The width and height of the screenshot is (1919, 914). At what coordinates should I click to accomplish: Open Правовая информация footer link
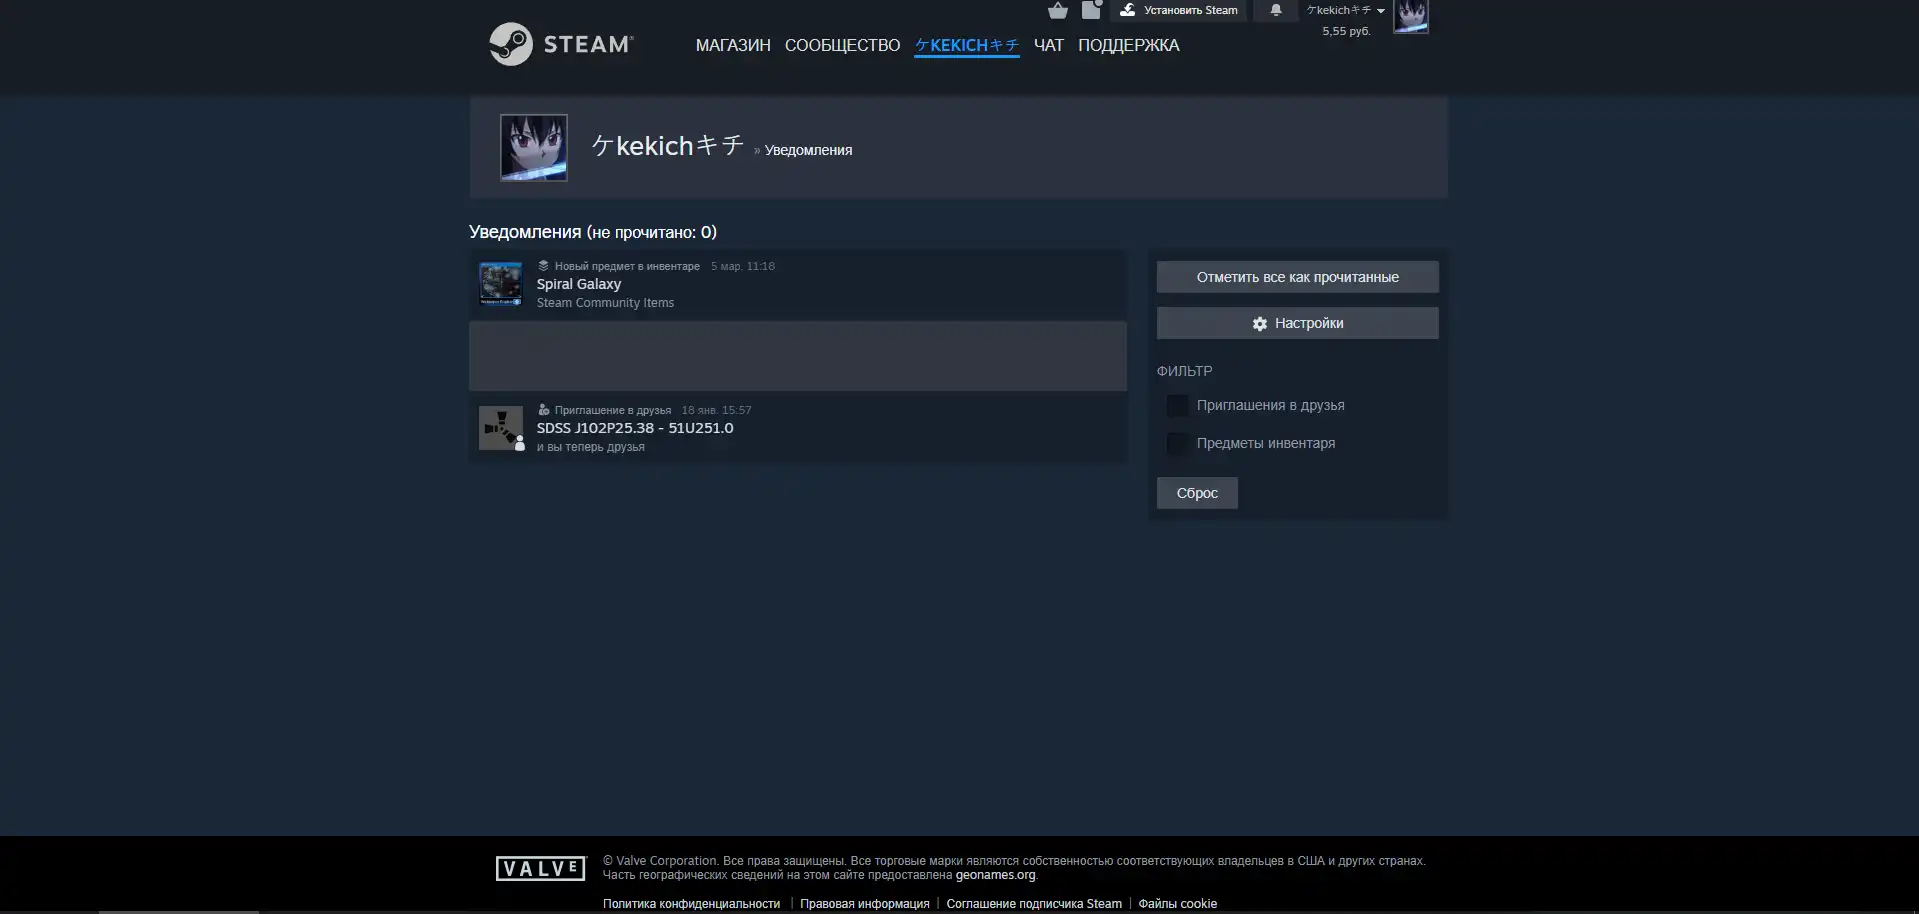[865, 904]
